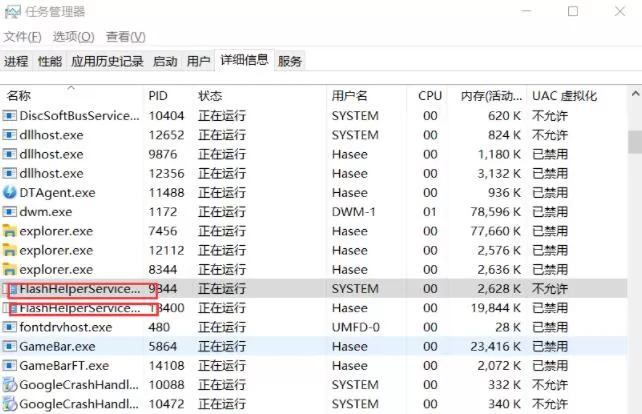Click memory value 19,844 K

click(x=496, y=308)
